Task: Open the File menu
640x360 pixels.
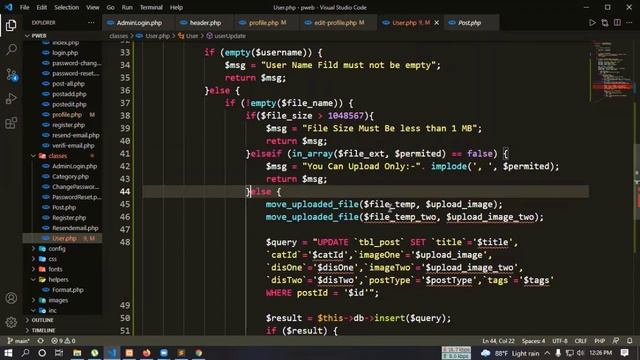Action: 24,7
